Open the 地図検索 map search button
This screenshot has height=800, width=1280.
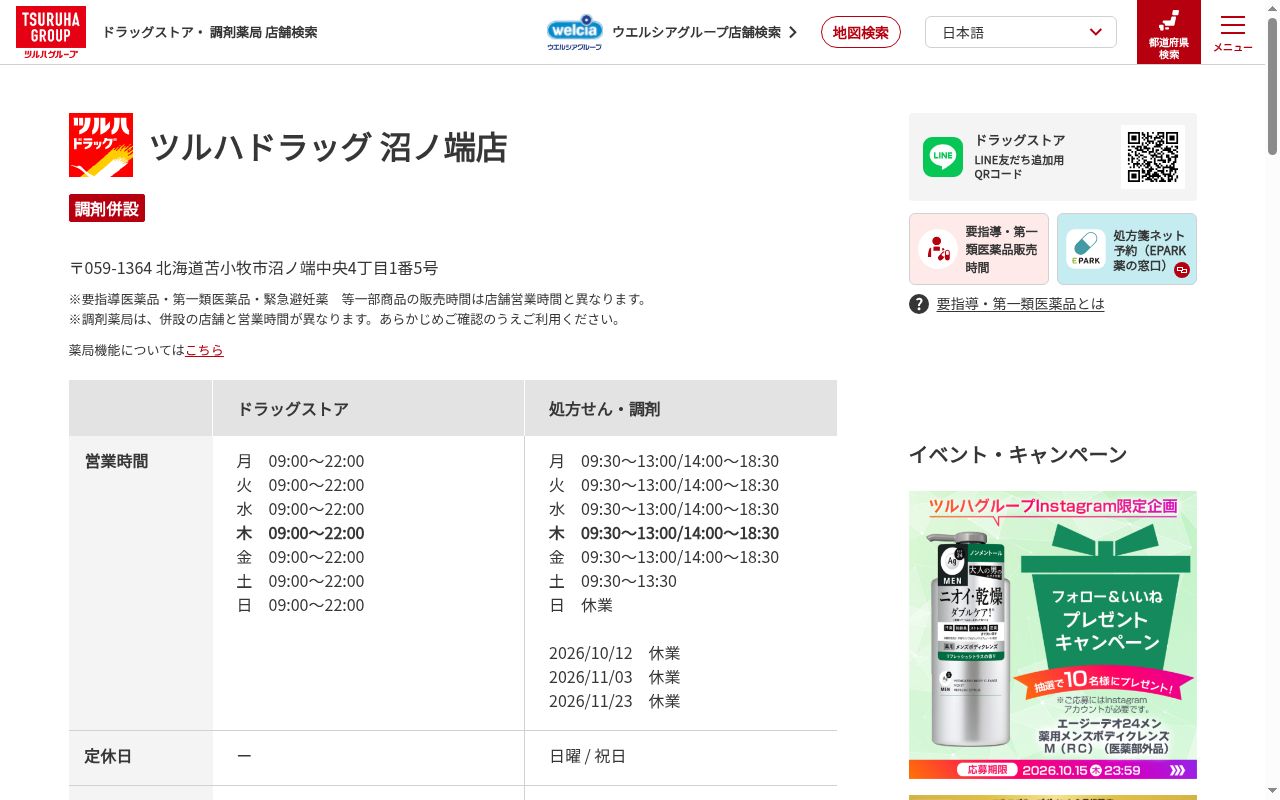click(x=861, y=32)
